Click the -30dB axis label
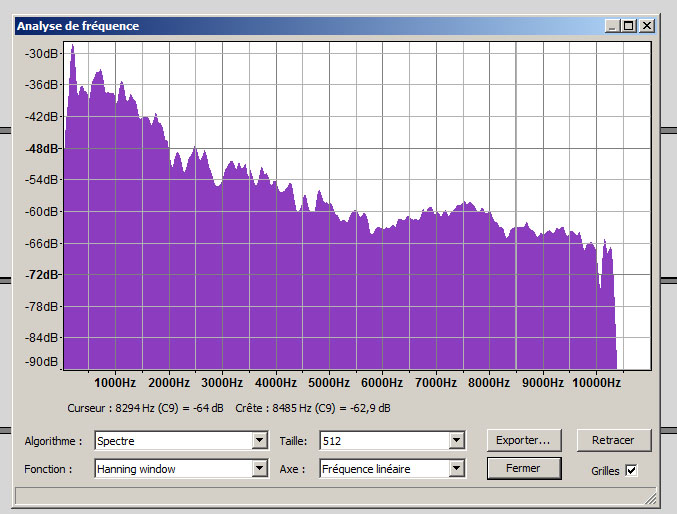This screenshot has height=514, width=677. (41, 54)
